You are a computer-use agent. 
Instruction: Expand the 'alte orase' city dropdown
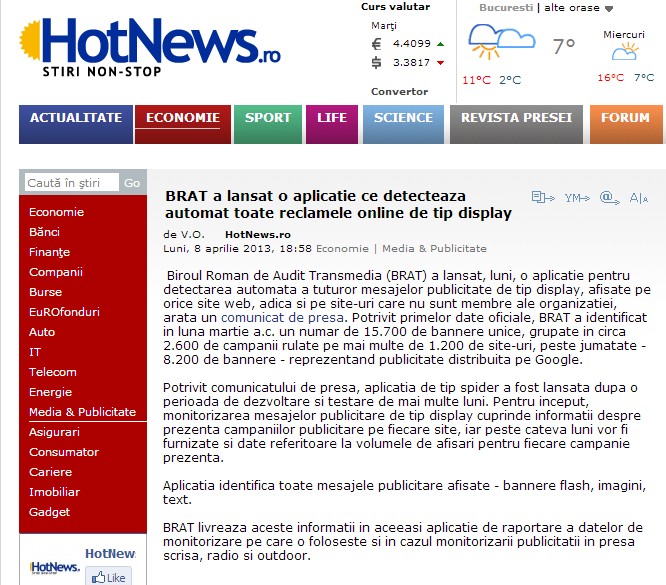(579, 8)
